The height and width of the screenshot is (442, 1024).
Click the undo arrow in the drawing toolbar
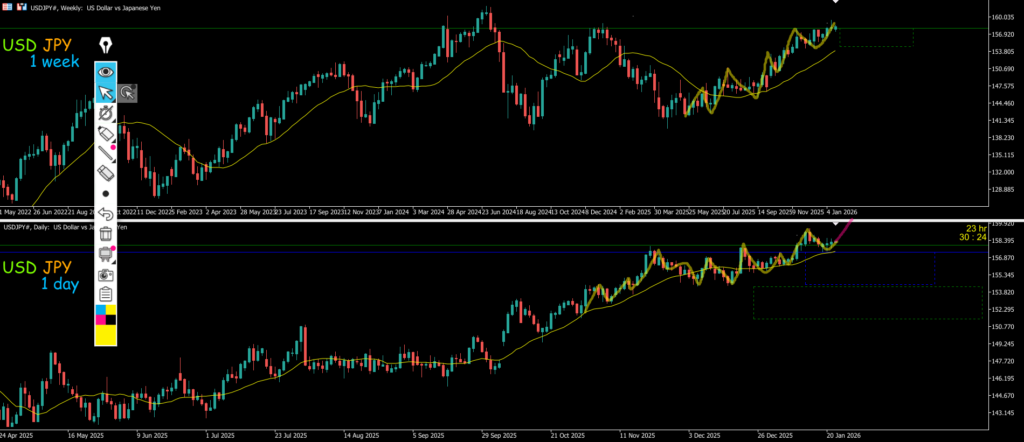tap(106, 213)
